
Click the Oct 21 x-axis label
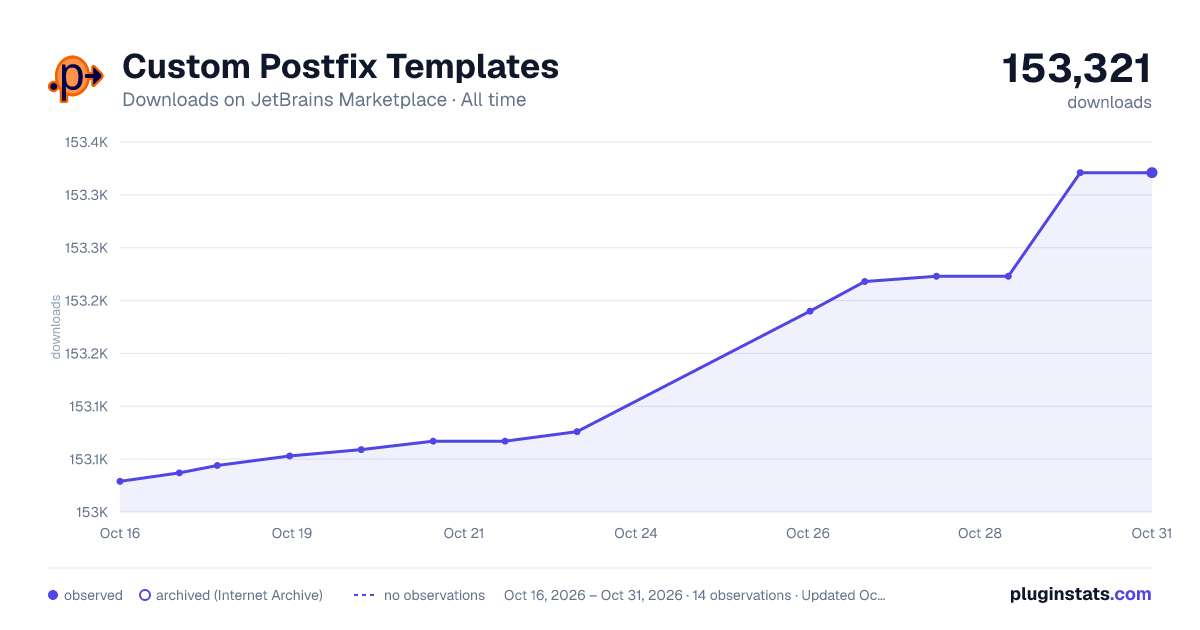[x=464, y=533]
